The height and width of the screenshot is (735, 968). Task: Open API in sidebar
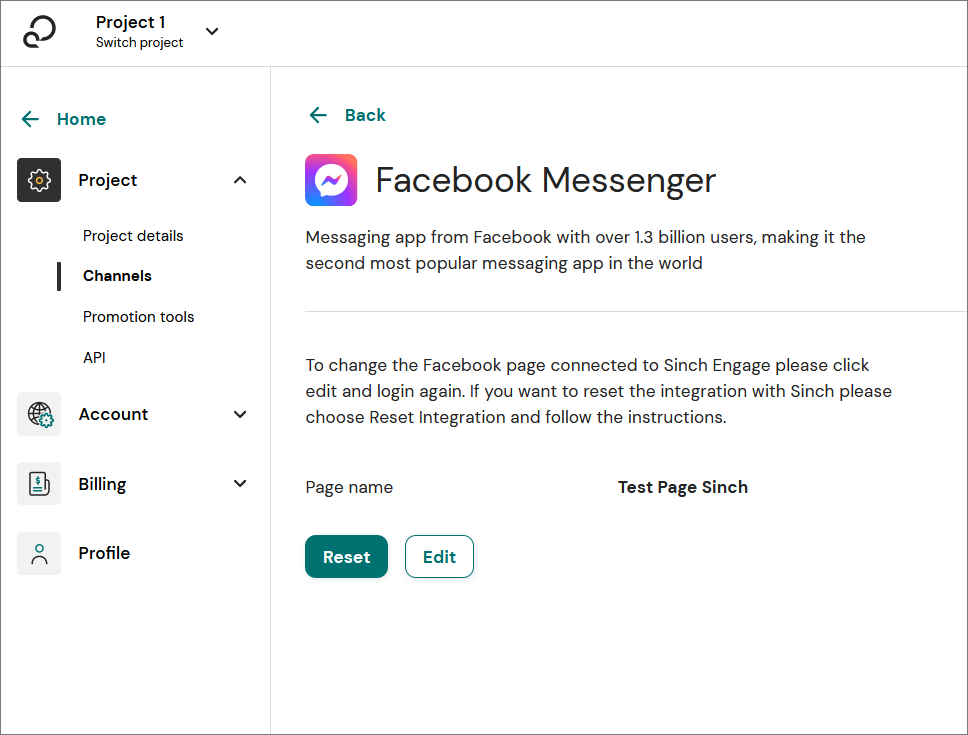pyautogui.click(x=94, y=357)
